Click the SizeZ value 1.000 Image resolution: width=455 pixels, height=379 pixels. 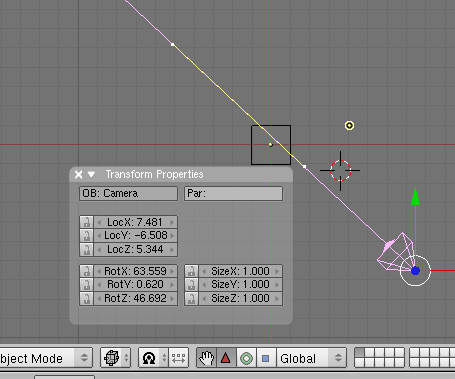coord(240,298)
